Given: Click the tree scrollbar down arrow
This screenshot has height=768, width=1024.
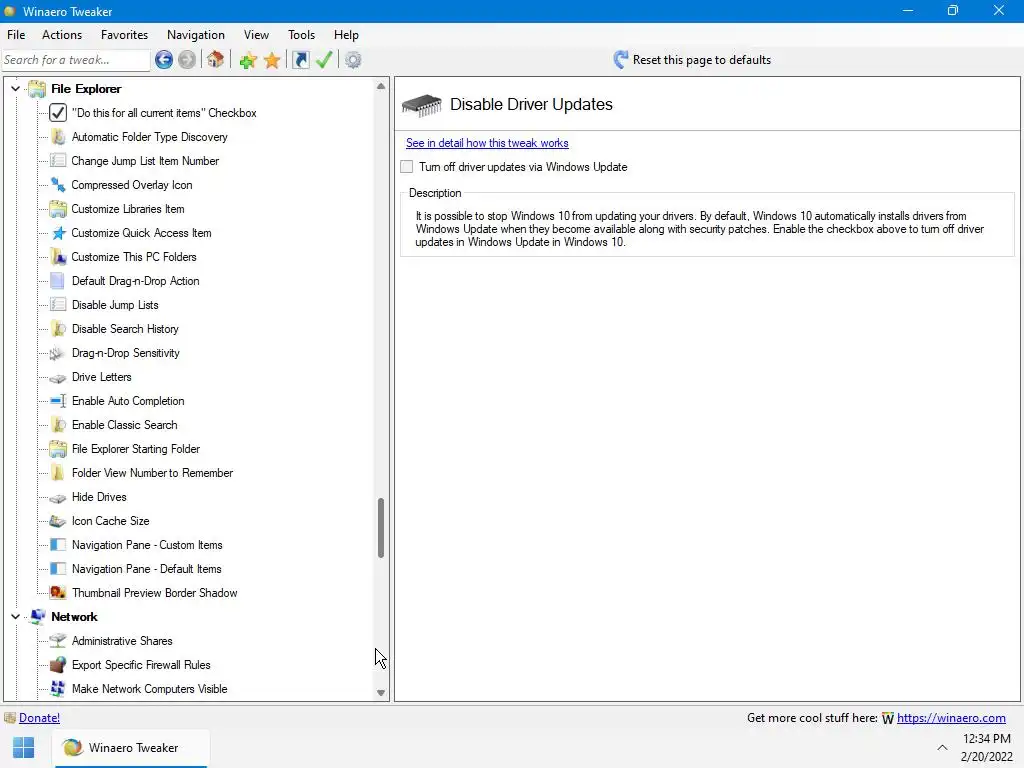Looking at the screenshot, I should (x=381, y=693).
